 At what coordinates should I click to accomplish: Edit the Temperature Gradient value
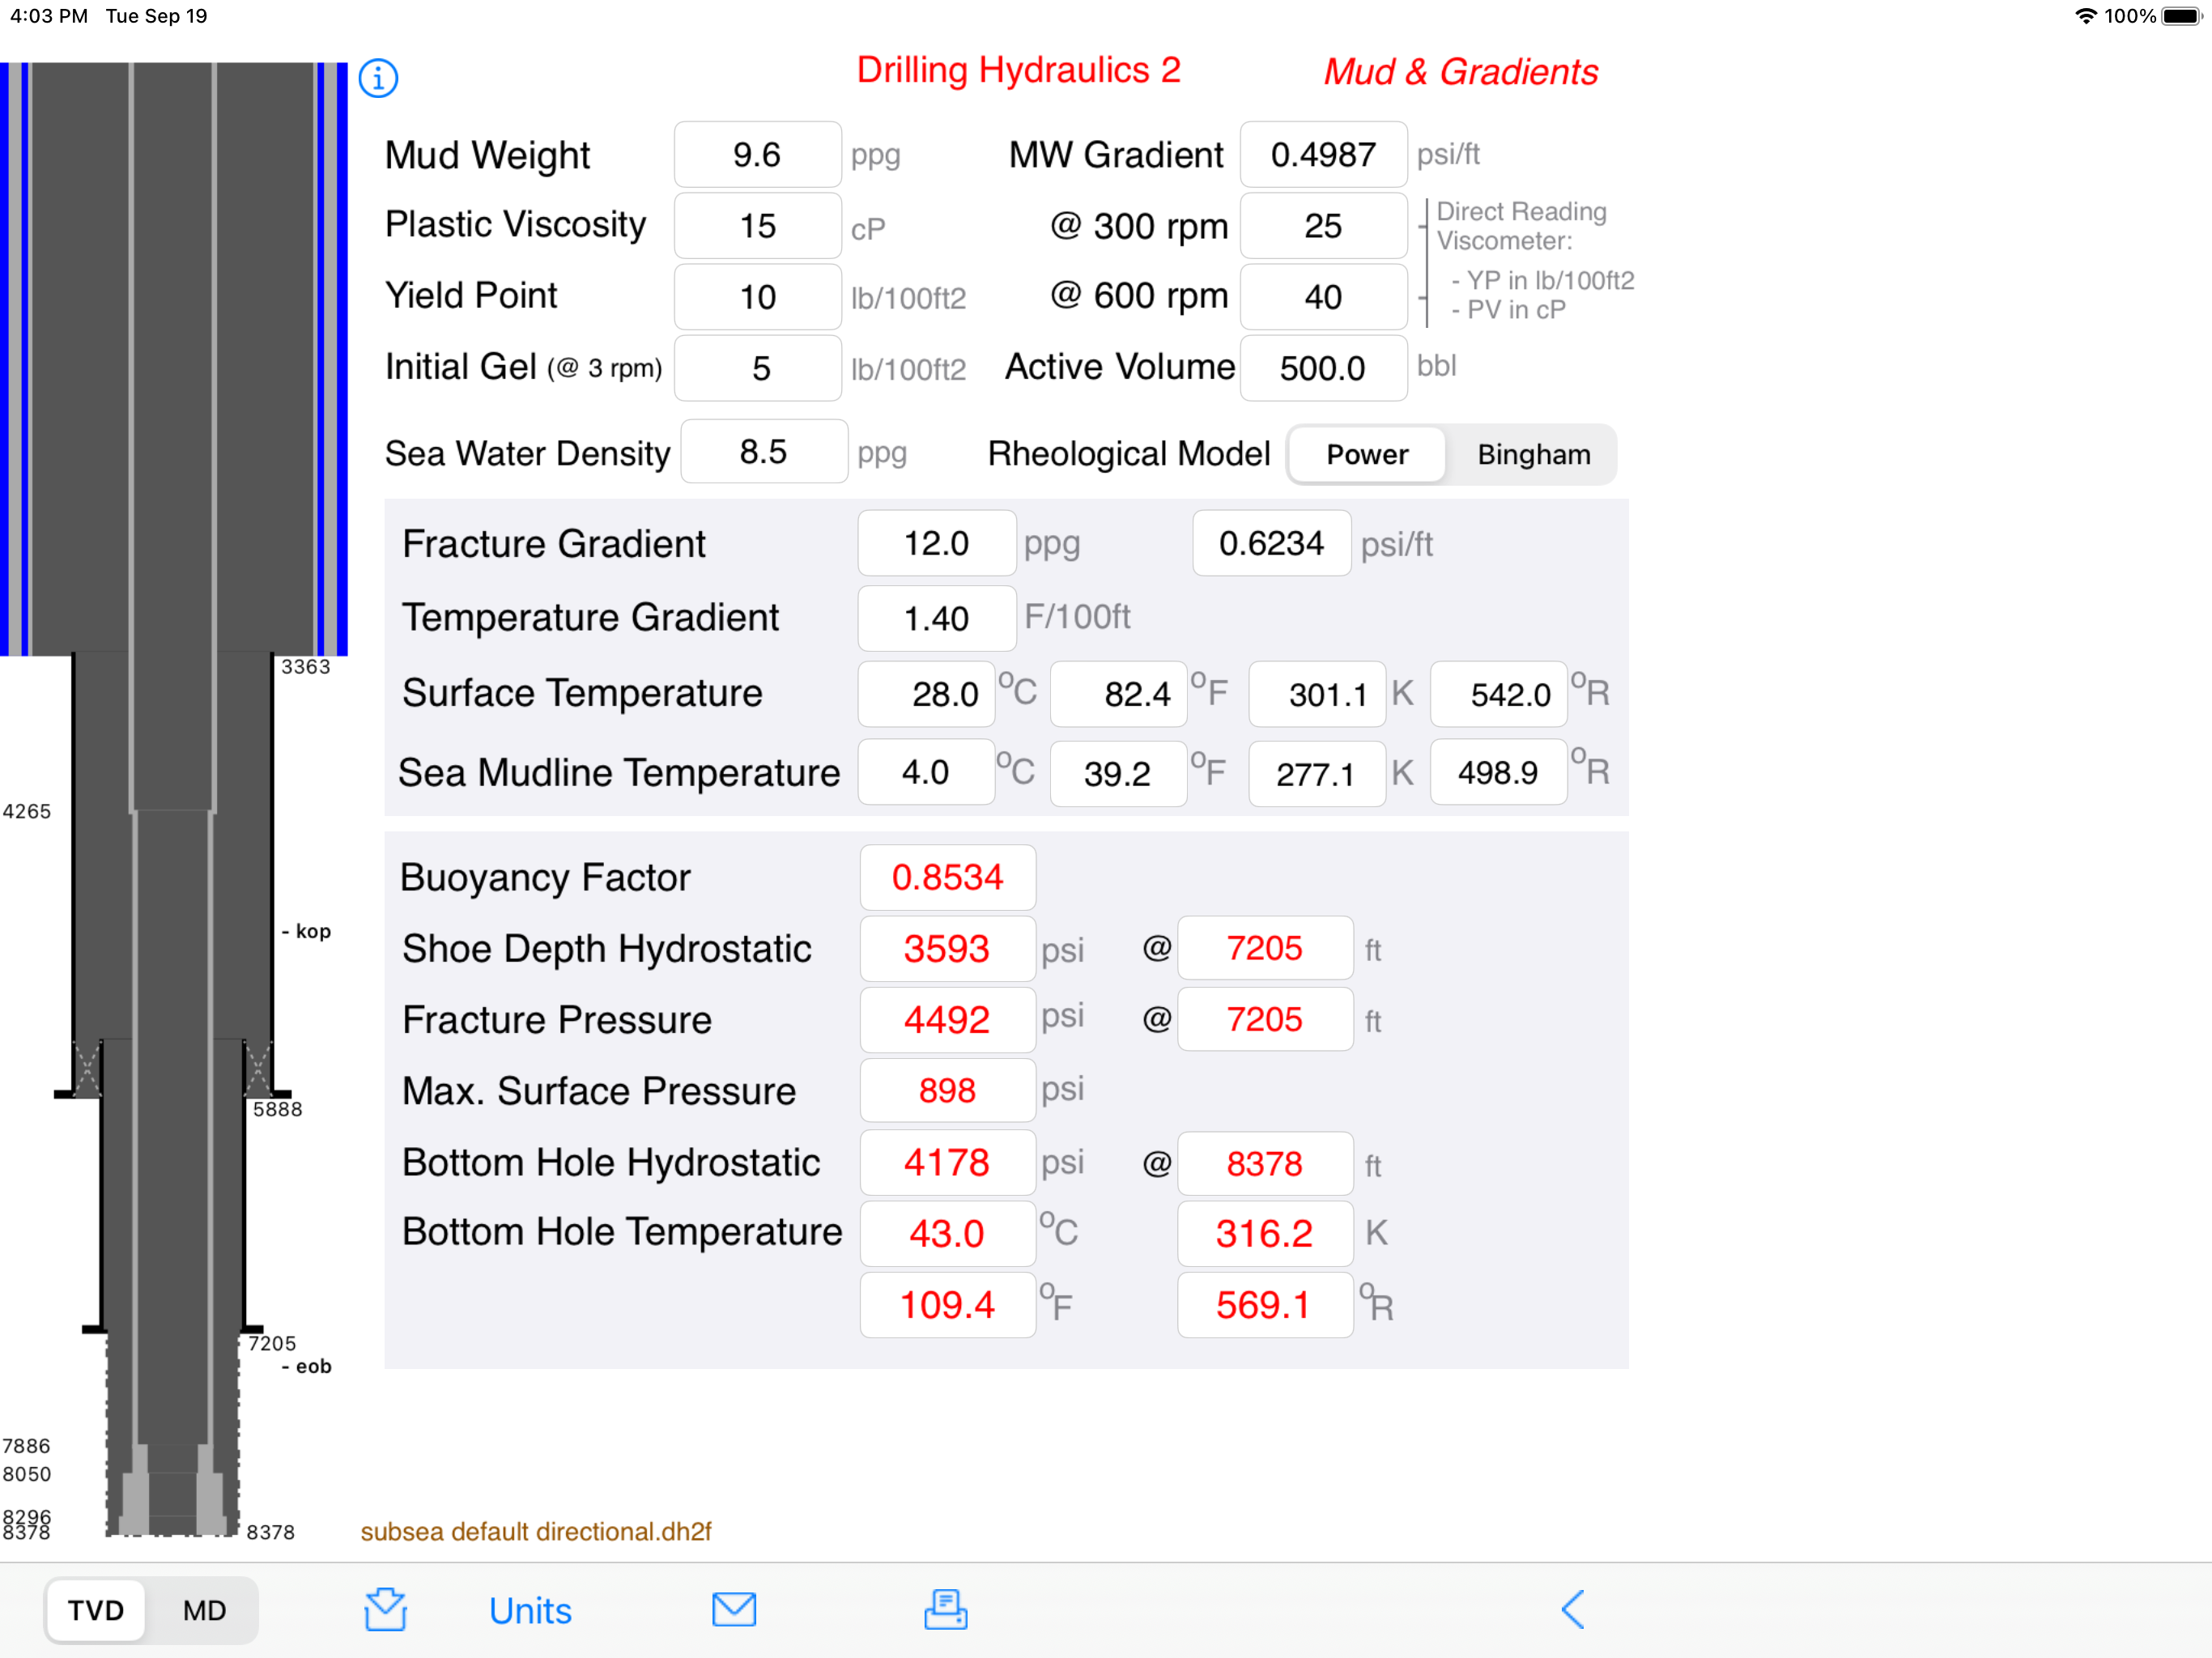[x=936, y=618]
